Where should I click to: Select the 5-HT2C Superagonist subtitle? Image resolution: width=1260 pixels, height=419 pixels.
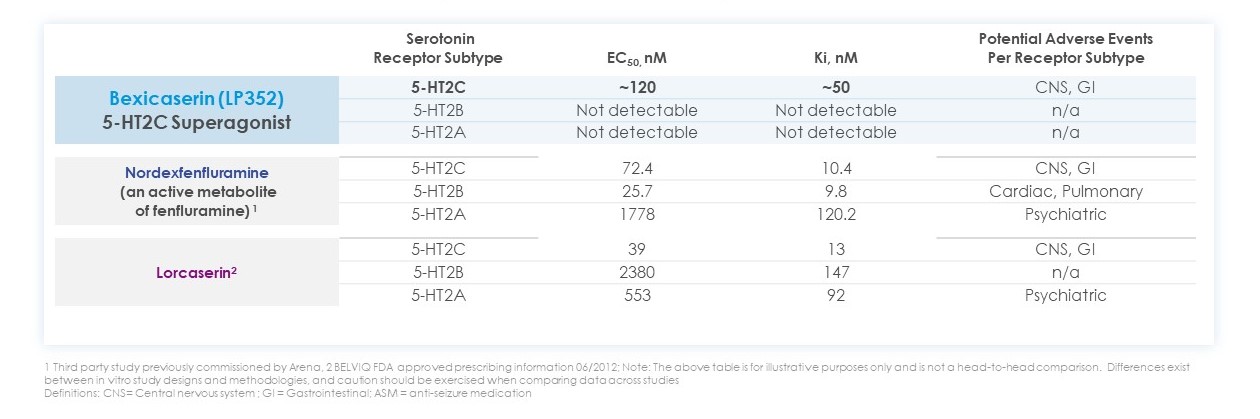[197, 126]
